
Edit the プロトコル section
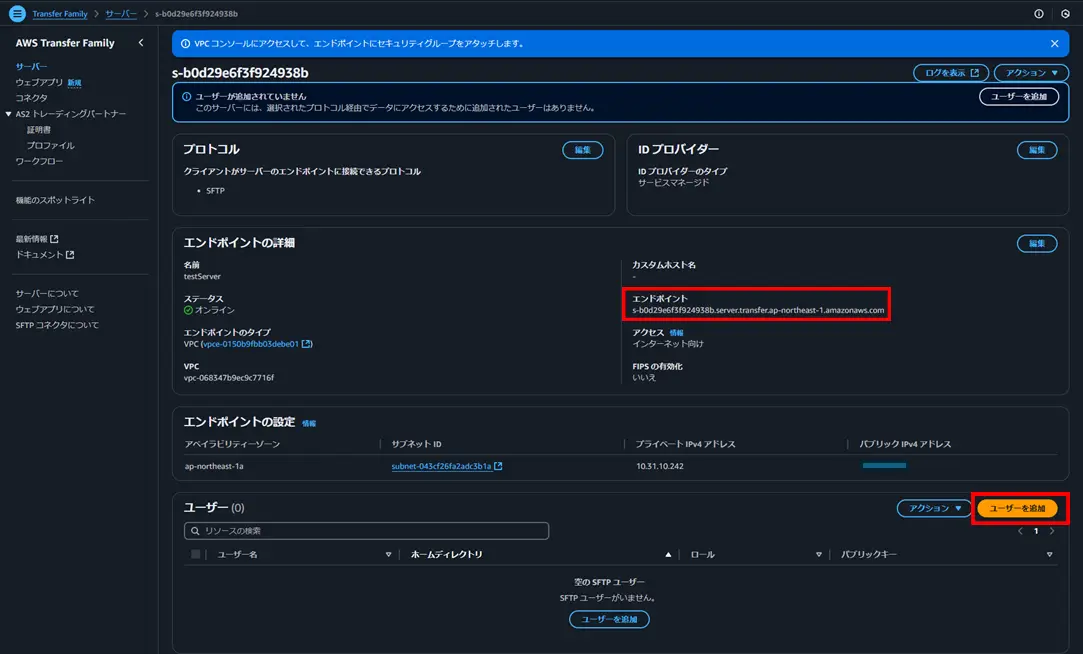pyautogui.click(x=582, y=150)
